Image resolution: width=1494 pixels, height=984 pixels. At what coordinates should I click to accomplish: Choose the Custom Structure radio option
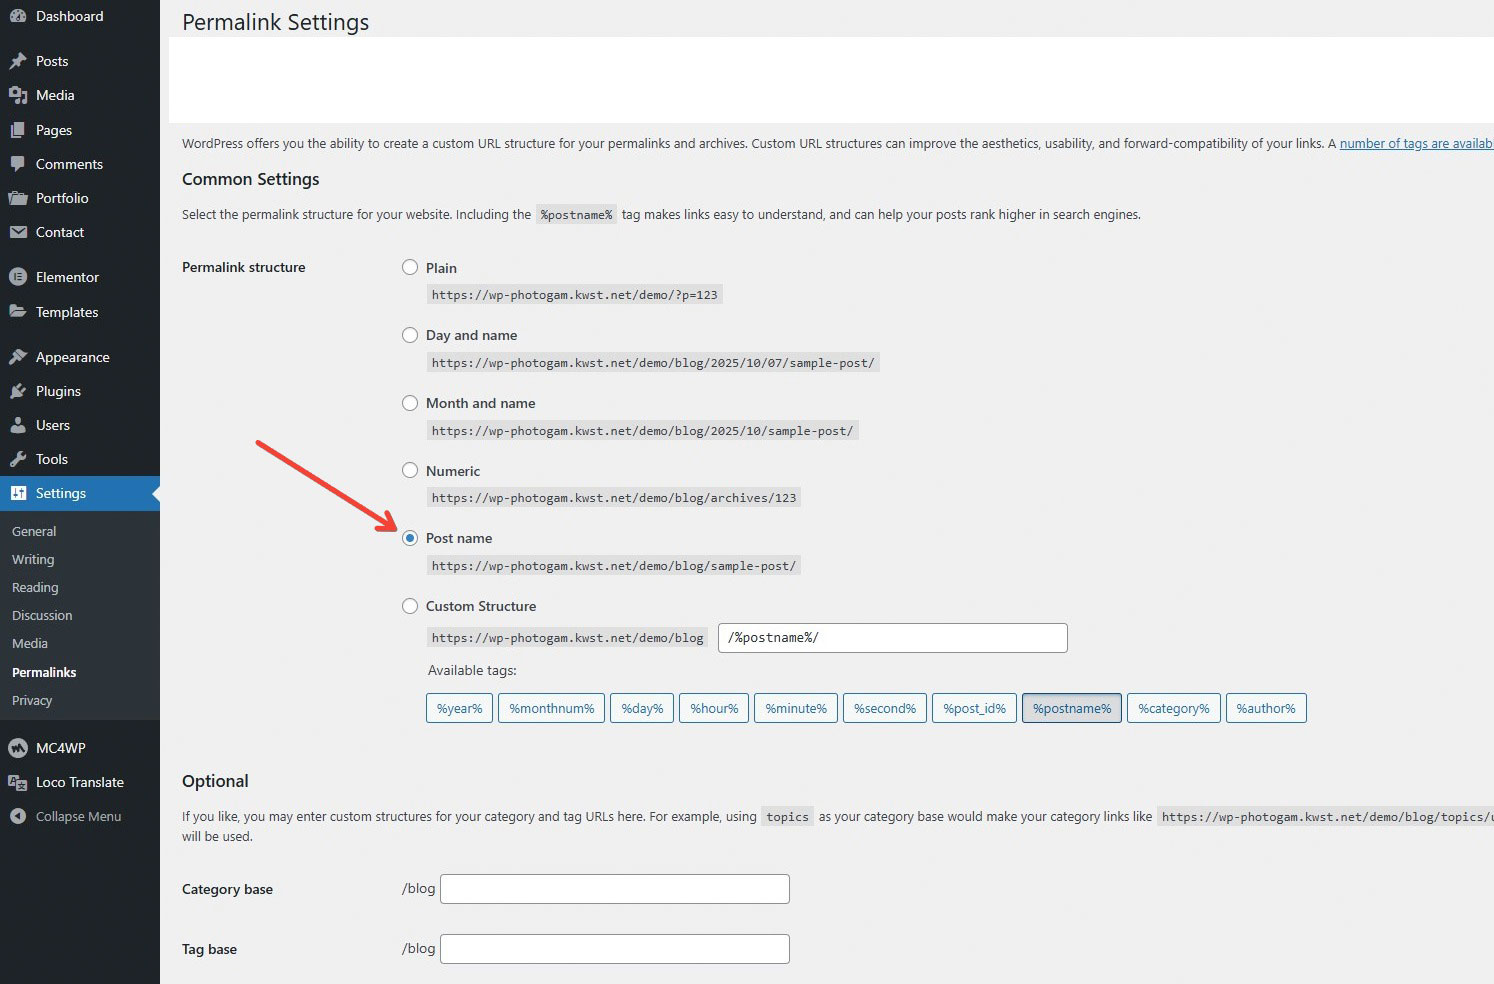point(410,606)
